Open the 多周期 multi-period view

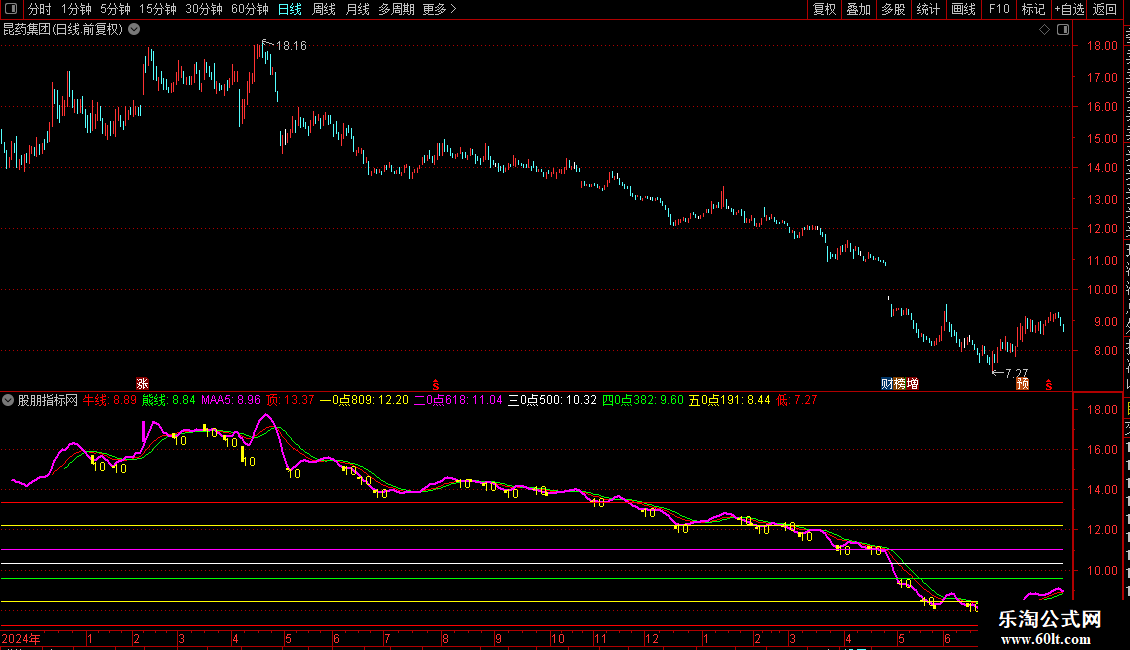coord(396,9)
